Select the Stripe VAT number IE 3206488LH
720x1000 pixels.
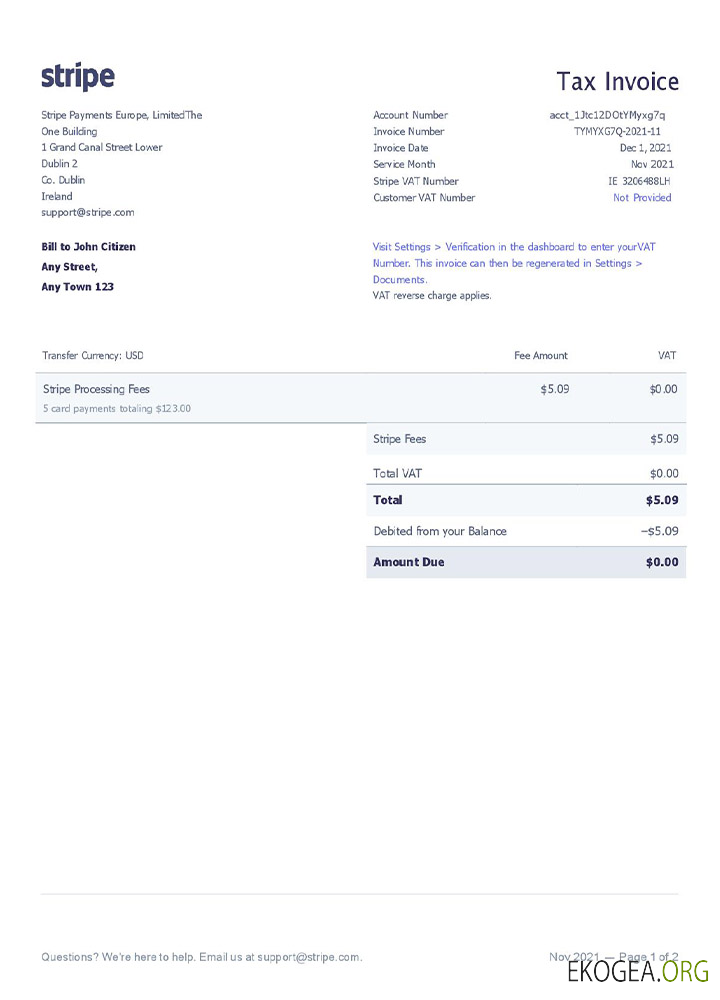pos(639,181)
